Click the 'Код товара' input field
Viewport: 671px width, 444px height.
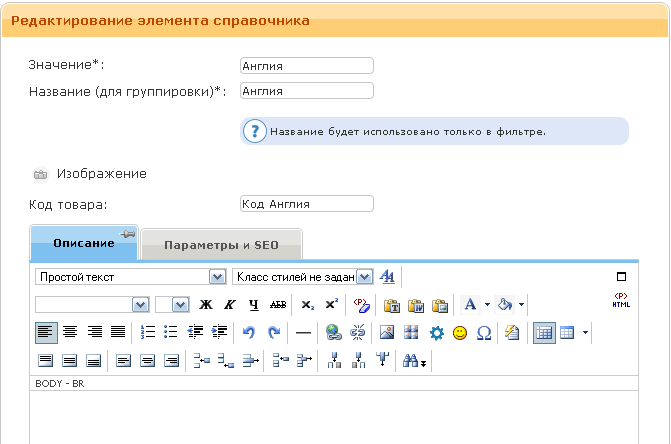[306, 204]
